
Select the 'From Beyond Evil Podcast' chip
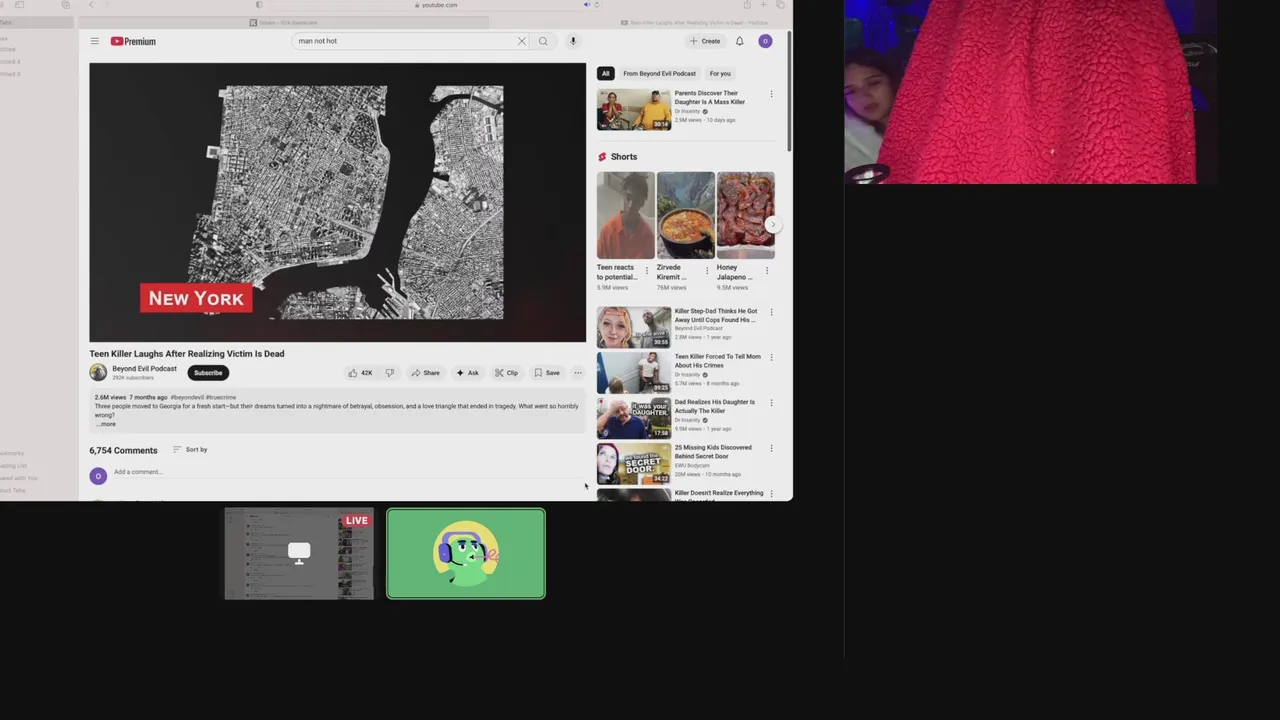(659, 73)
